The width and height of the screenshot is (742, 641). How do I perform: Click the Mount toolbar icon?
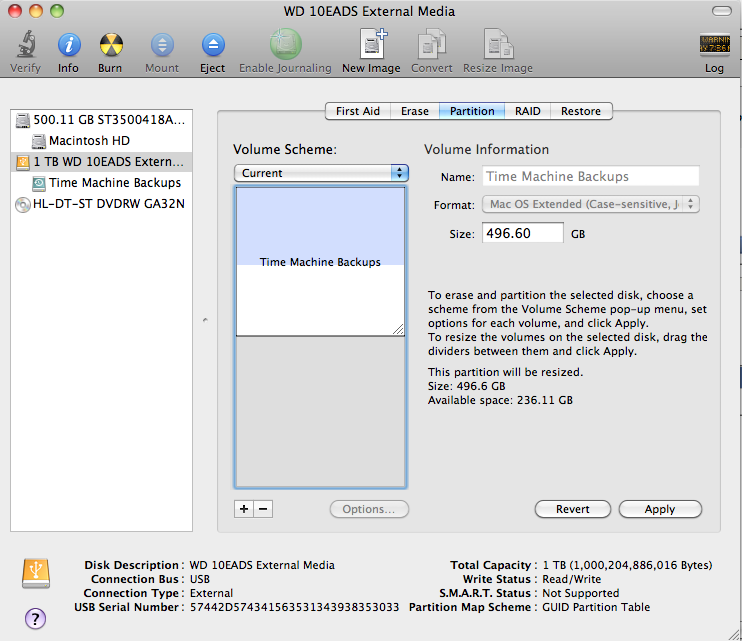[x=162, y=45]
